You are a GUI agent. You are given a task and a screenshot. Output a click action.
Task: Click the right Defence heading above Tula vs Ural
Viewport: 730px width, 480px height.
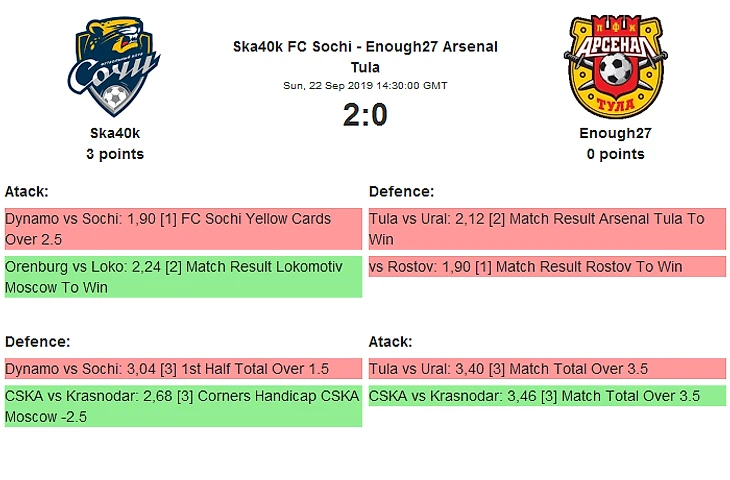point(401,191)
